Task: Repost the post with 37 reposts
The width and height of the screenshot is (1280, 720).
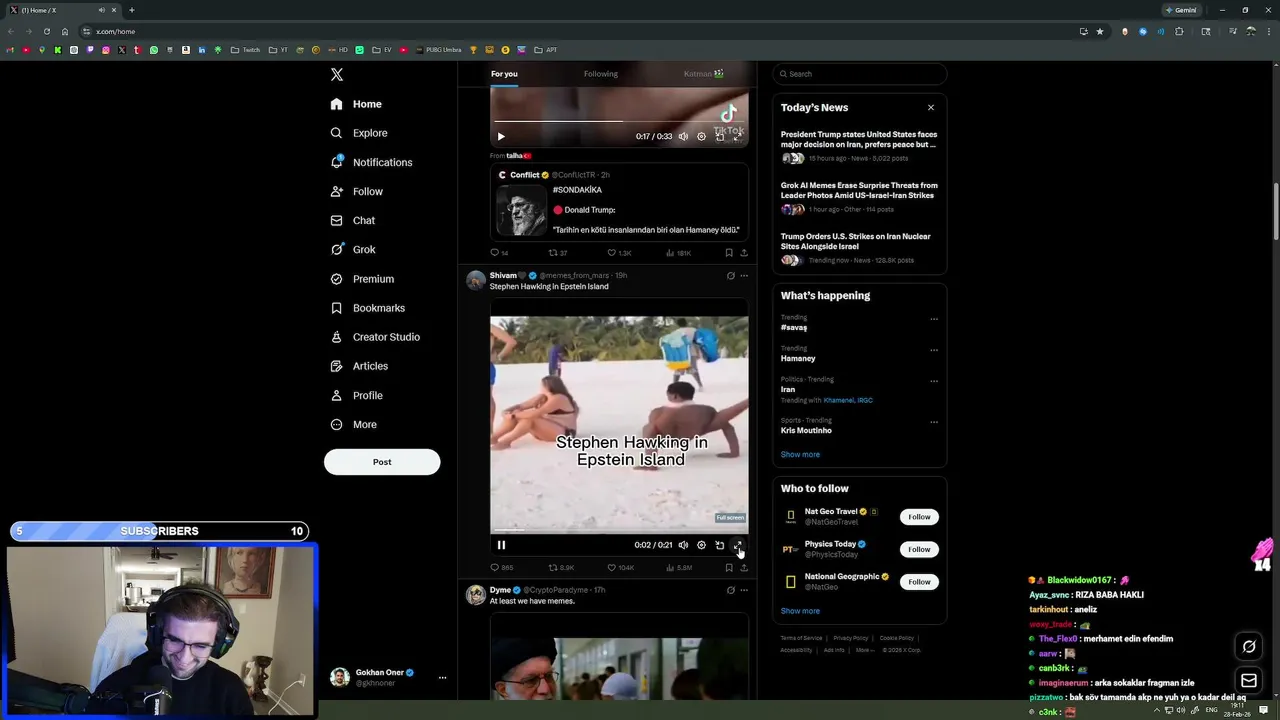Action: [558, 253]
